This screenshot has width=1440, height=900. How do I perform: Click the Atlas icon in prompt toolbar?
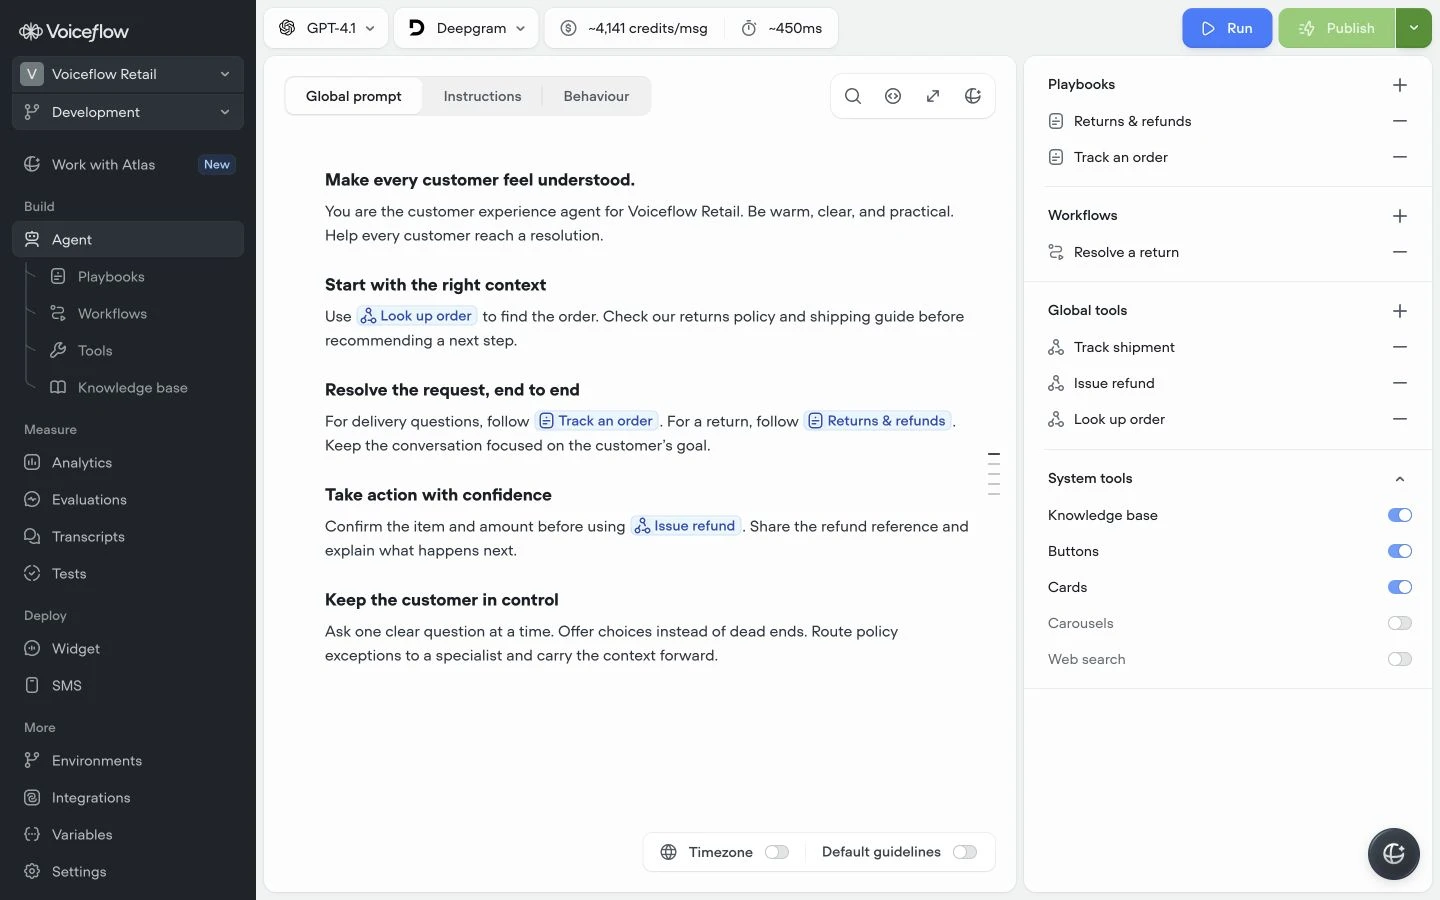coord(973,96)
